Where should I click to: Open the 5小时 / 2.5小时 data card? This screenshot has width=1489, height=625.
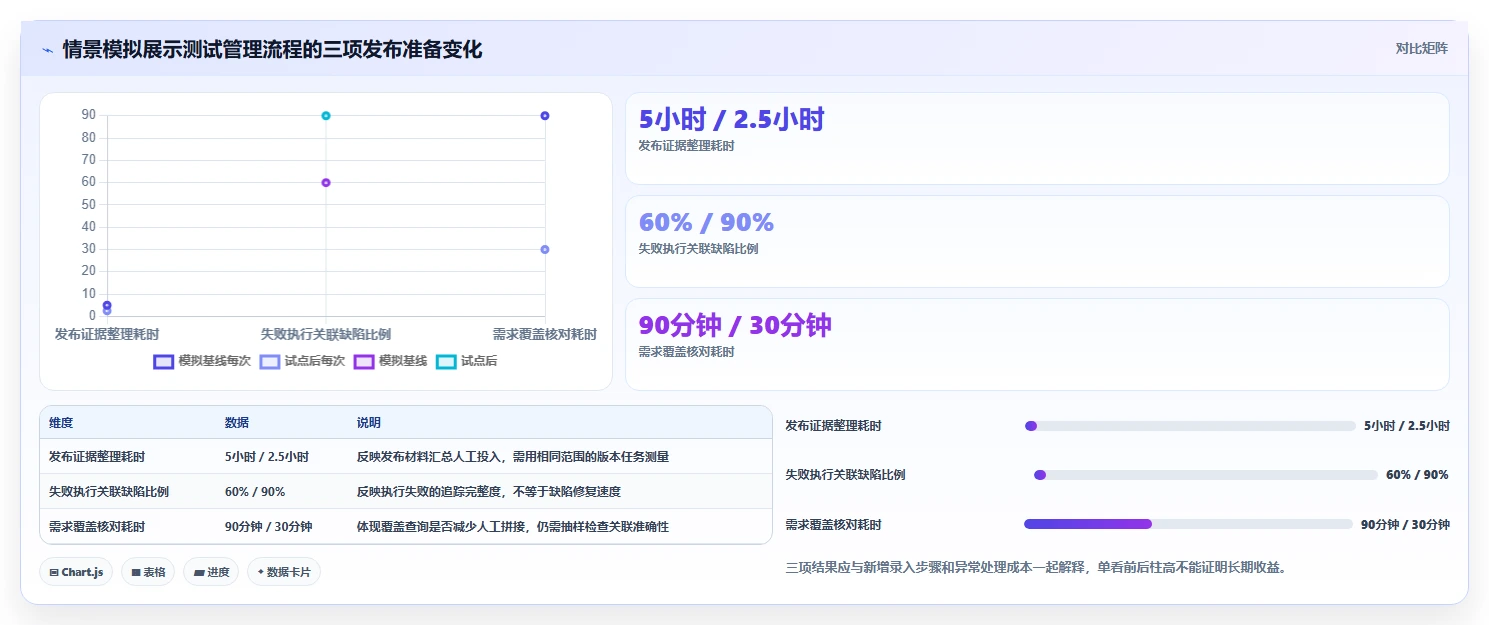tap(1037, 138)
